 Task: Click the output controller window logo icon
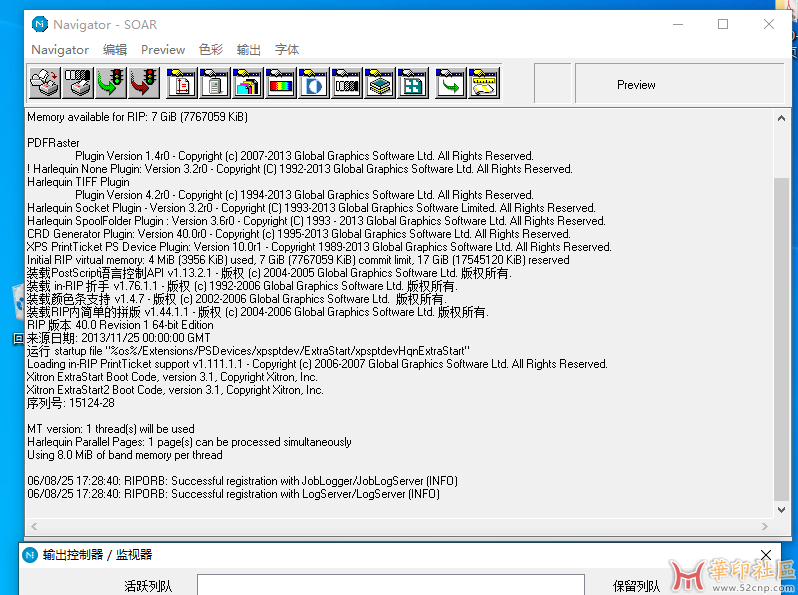pyautogui.click(x=30, y=555)
